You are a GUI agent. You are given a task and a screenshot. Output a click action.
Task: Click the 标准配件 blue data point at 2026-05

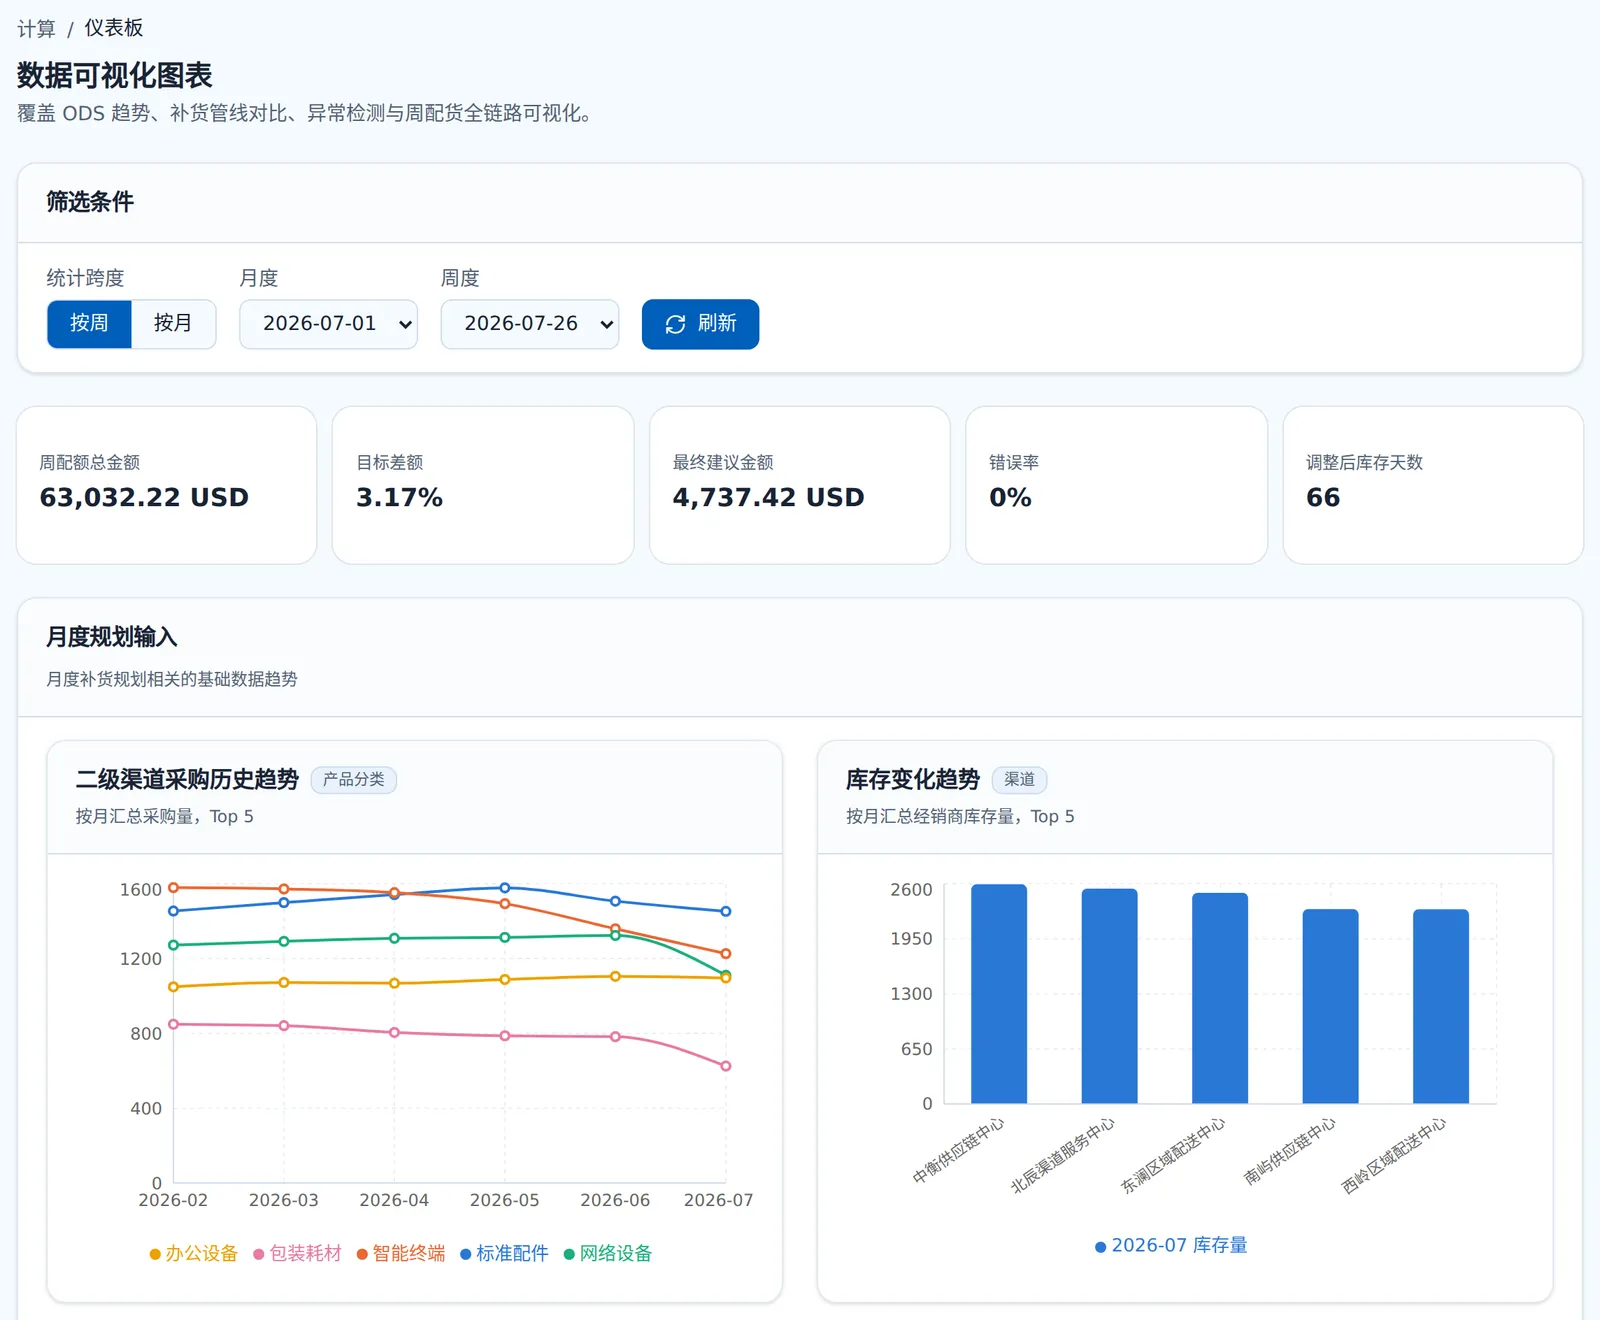coord(505,888)
